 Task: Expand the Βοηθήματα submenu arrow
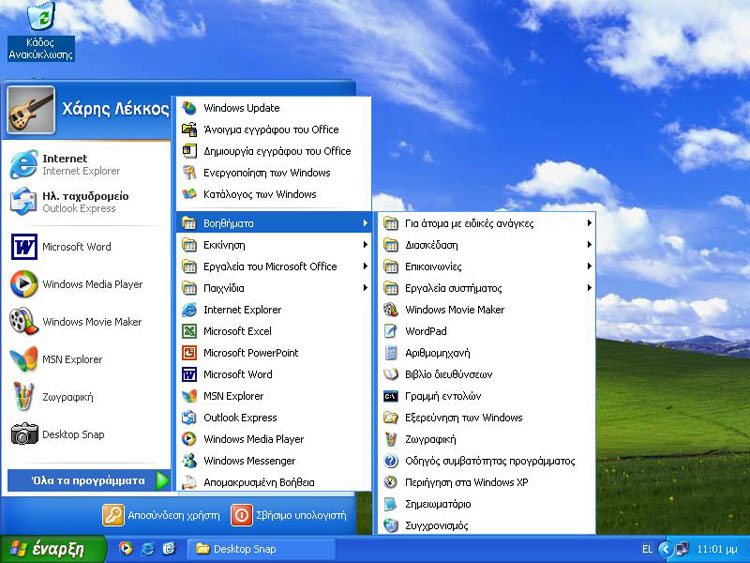point(365,223)
